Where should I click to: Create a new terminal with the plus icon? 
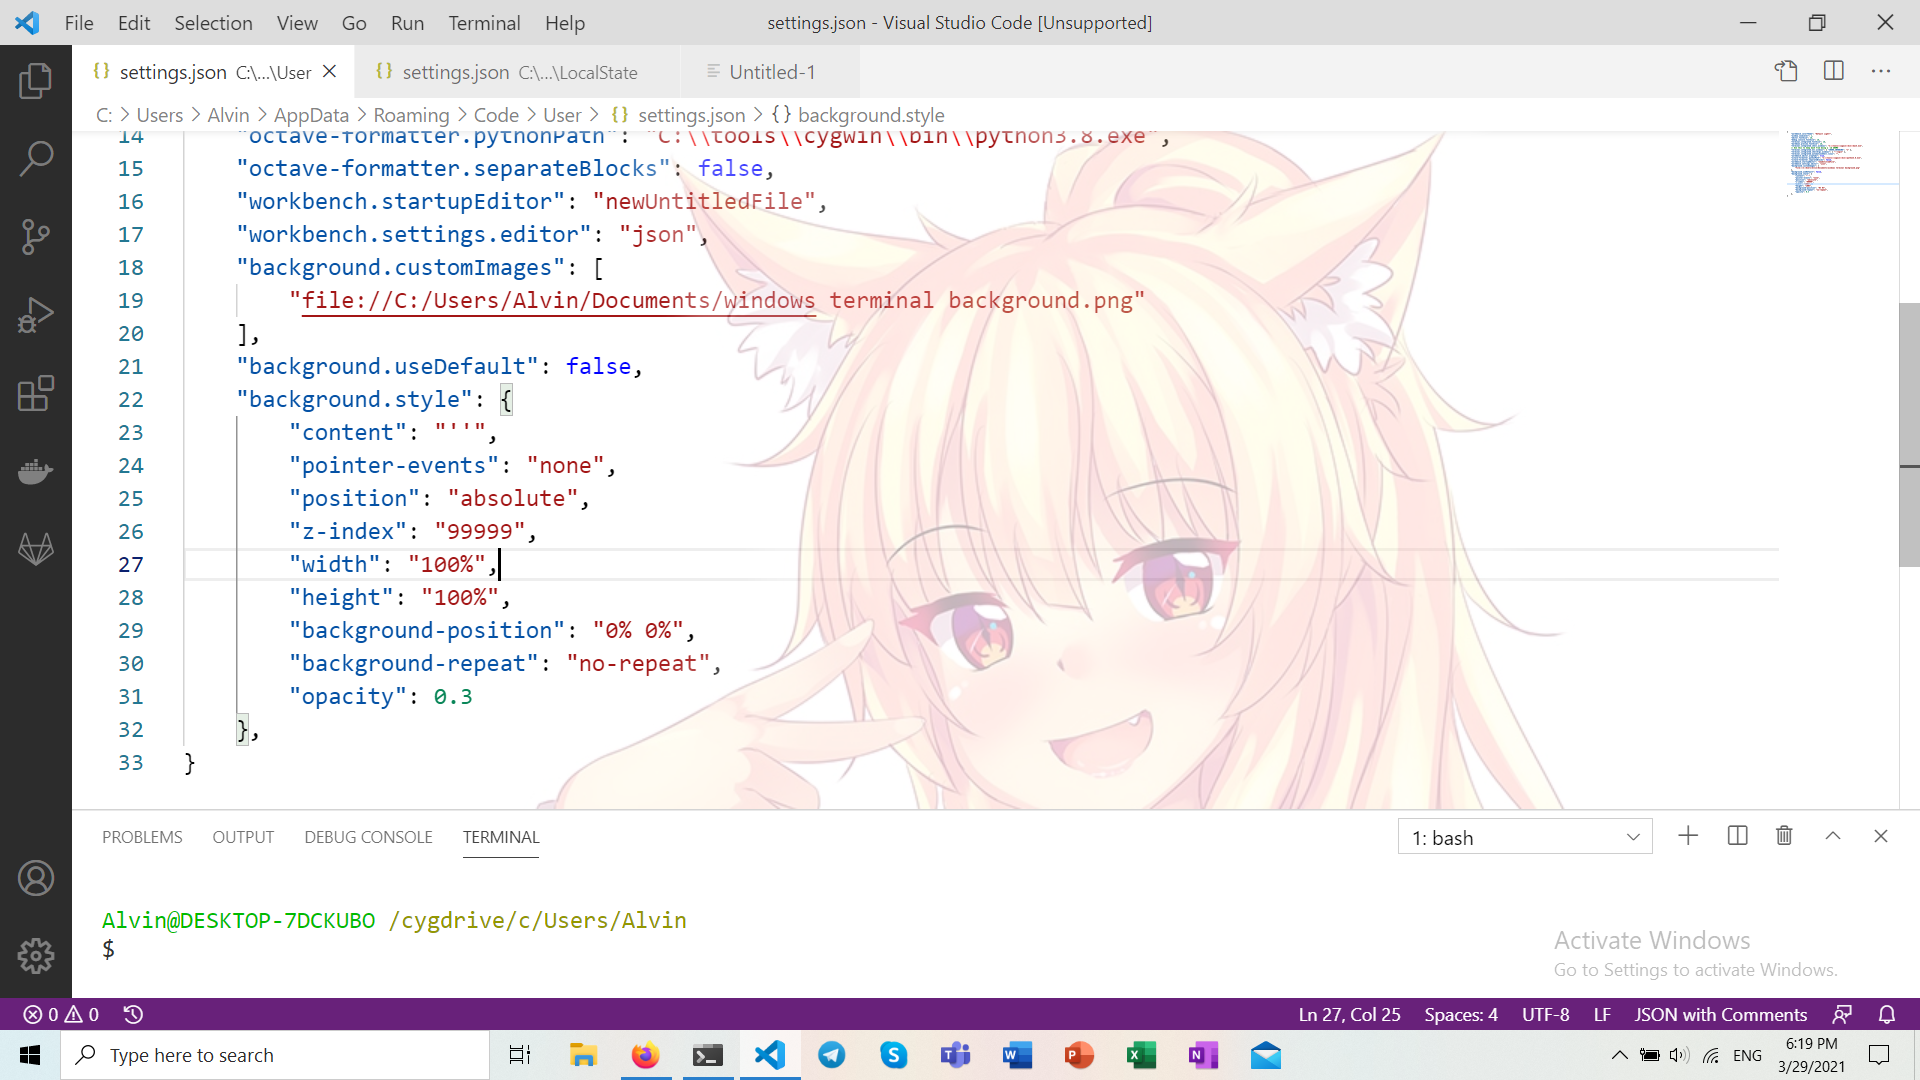pyautogui.click(x=1688, y=836)
